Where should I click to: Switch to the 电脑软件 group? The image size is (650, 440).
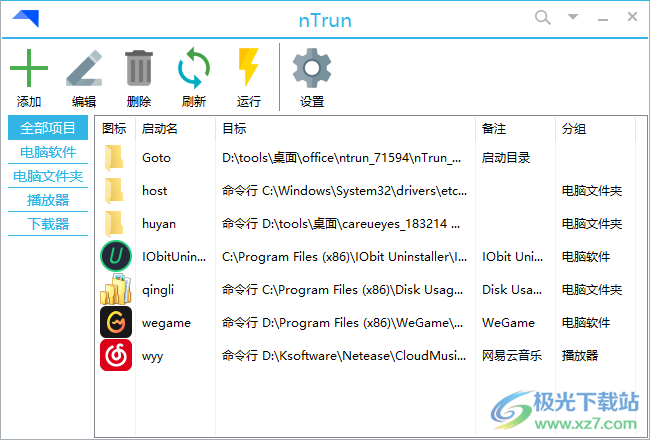[x=48, y=152]
